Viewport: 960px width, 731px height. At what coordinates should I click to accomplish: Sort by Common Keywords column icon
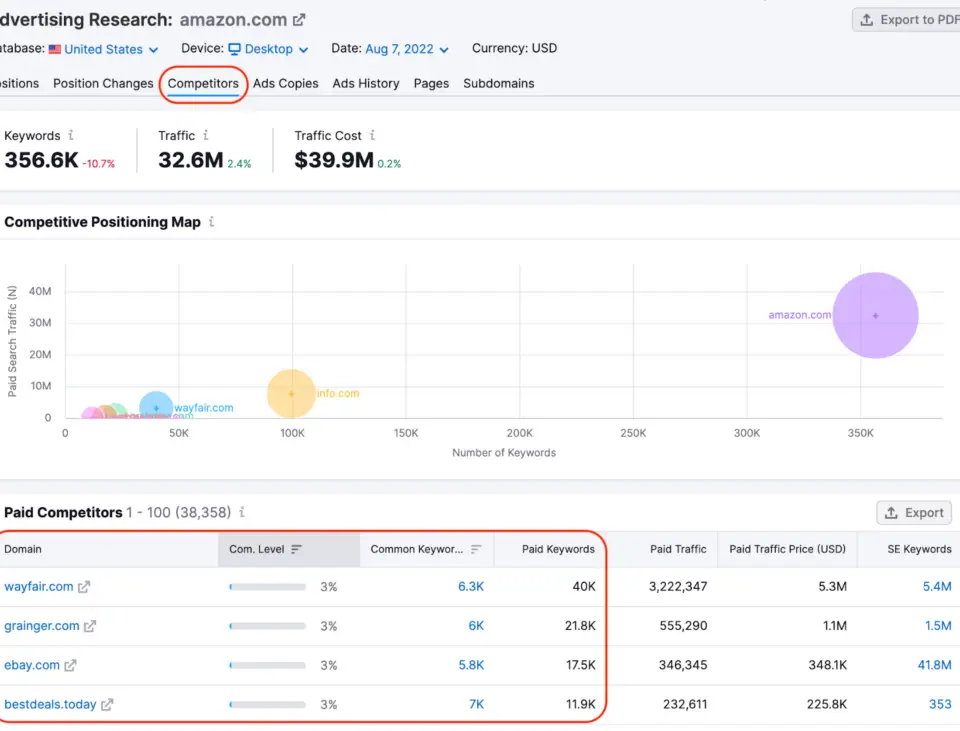[476, 549]
